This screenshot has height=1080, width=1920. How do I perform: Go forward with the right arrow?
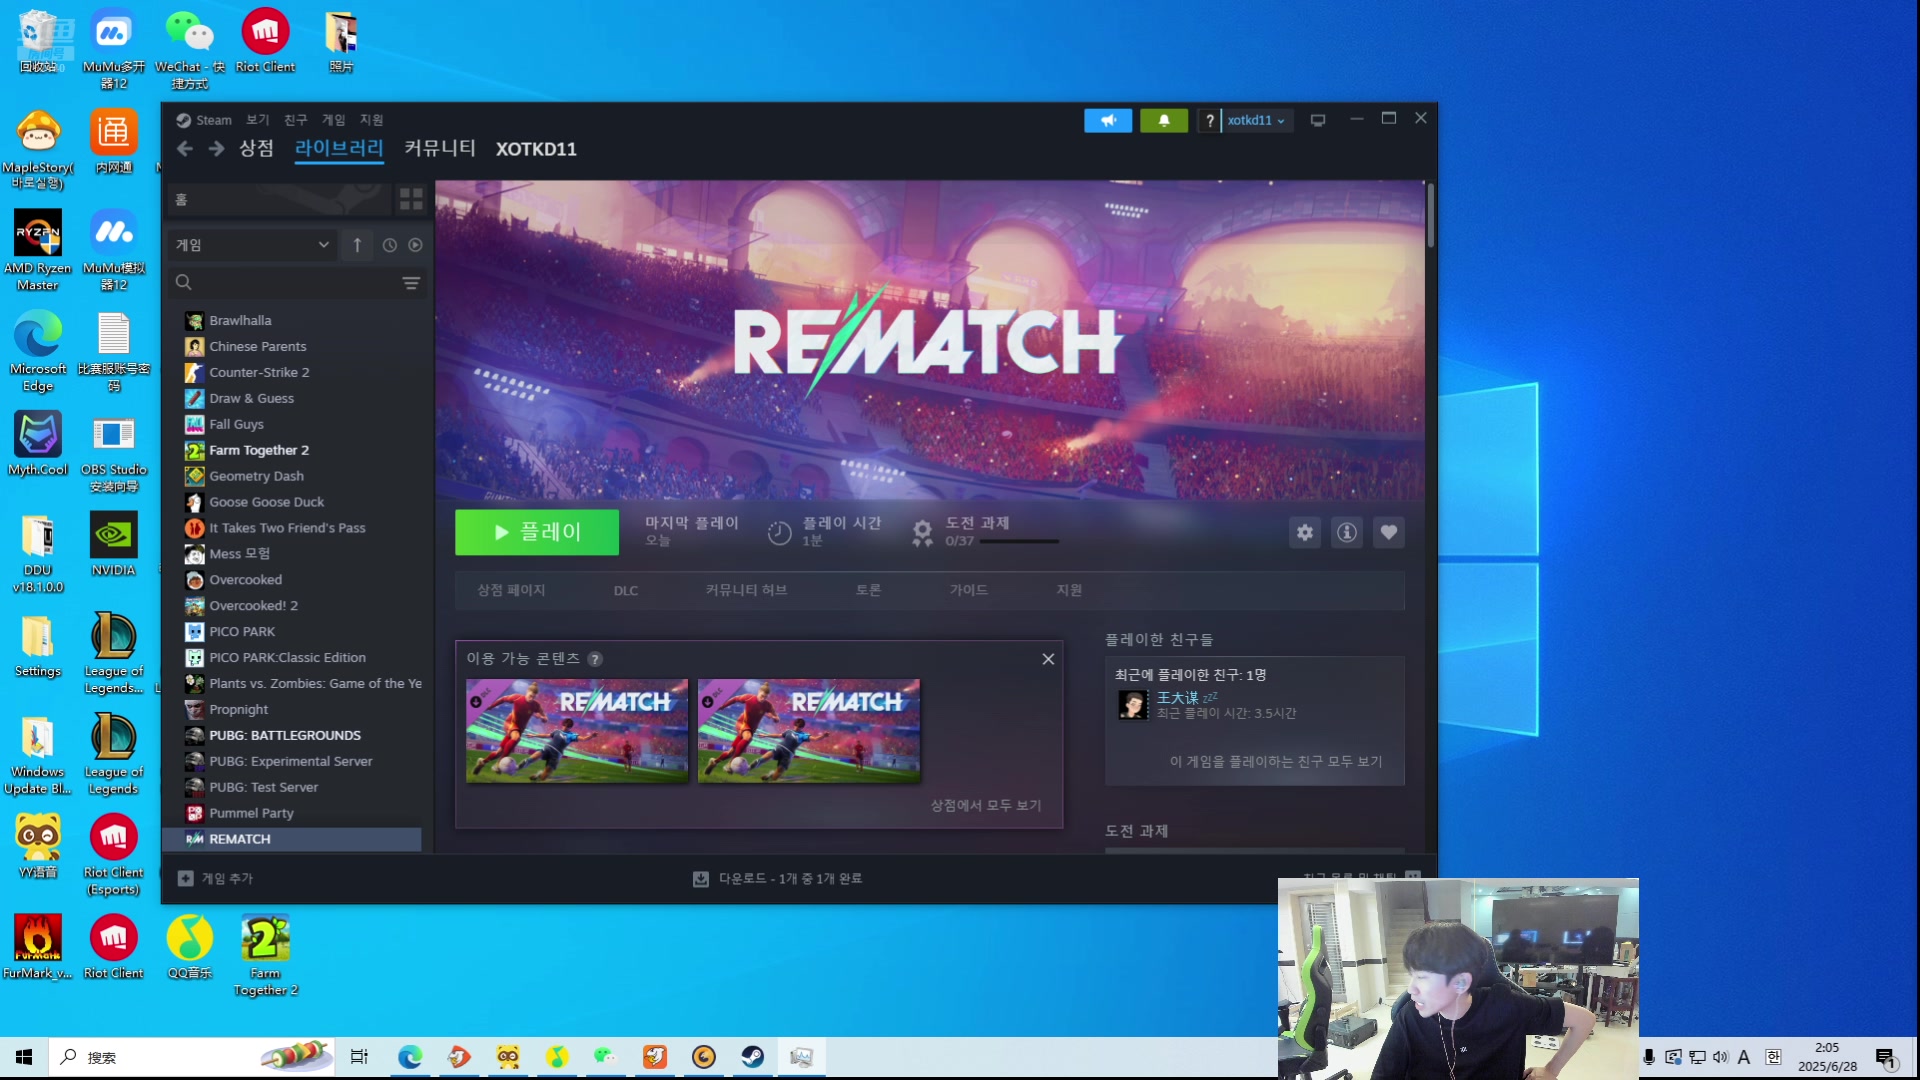(x=216, y=148)
